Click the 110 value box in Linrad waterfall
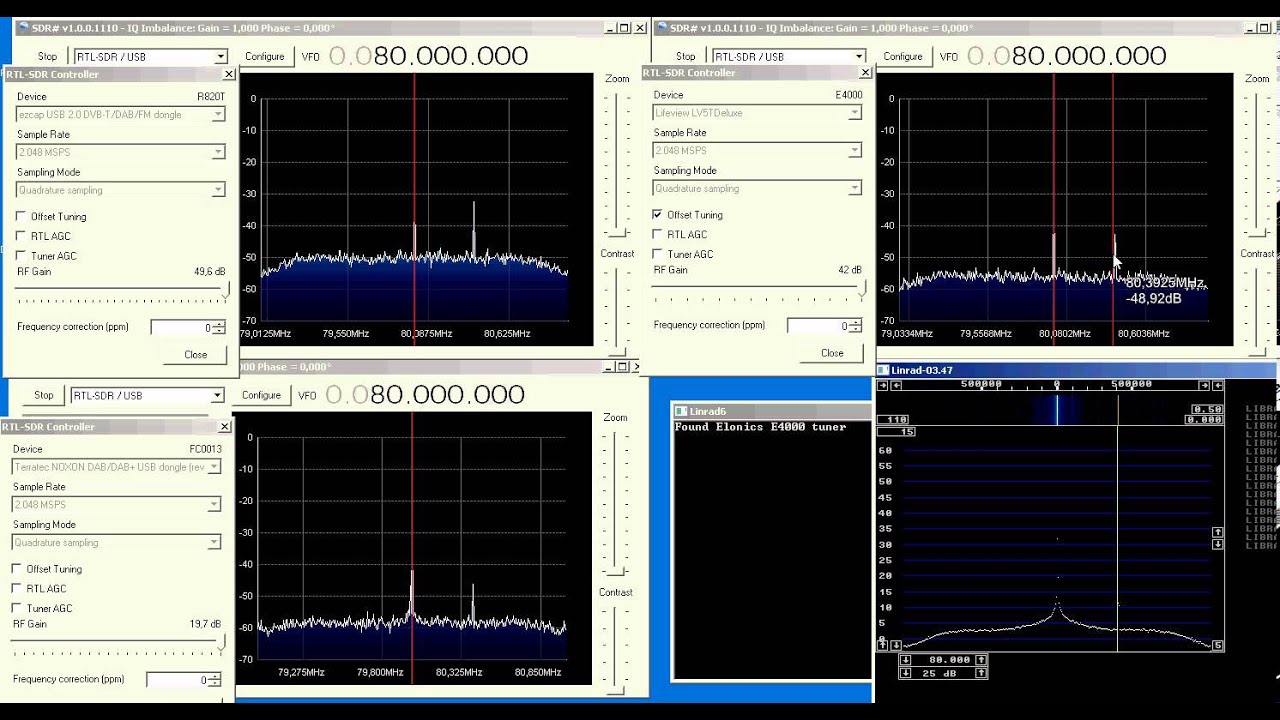 tap(893, 420)
